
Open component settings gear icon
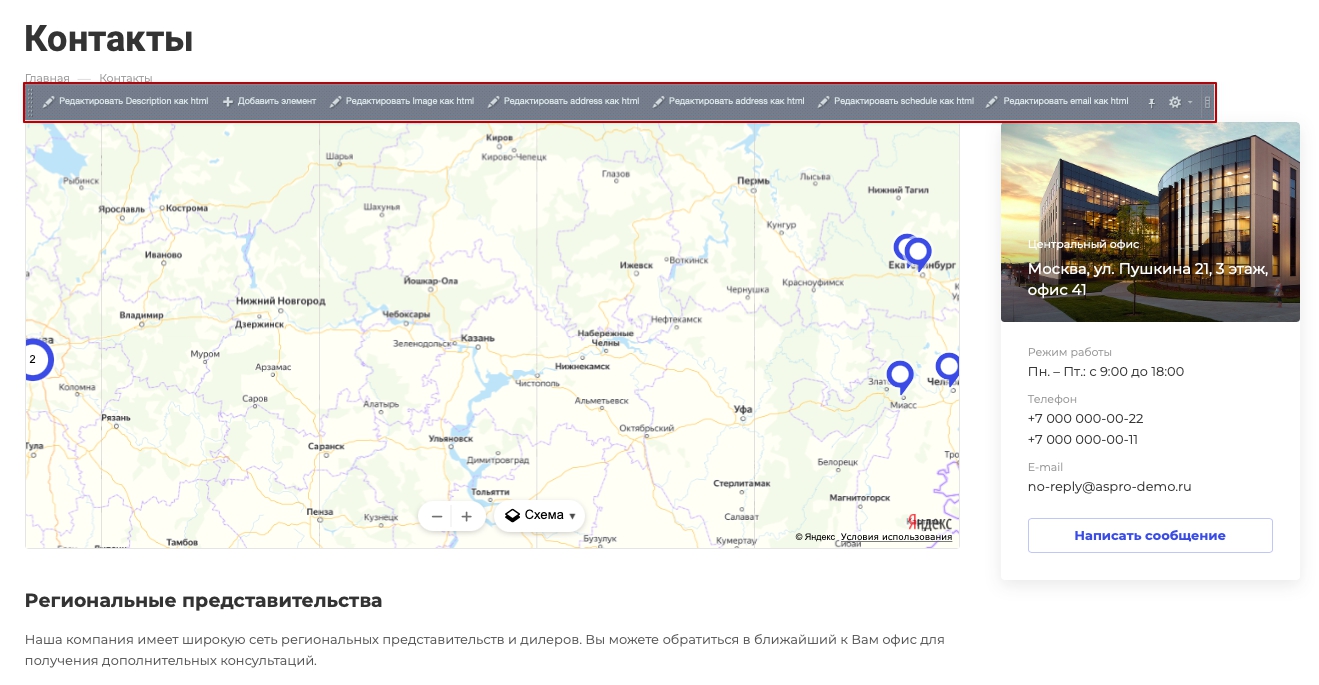[1175, 102]
